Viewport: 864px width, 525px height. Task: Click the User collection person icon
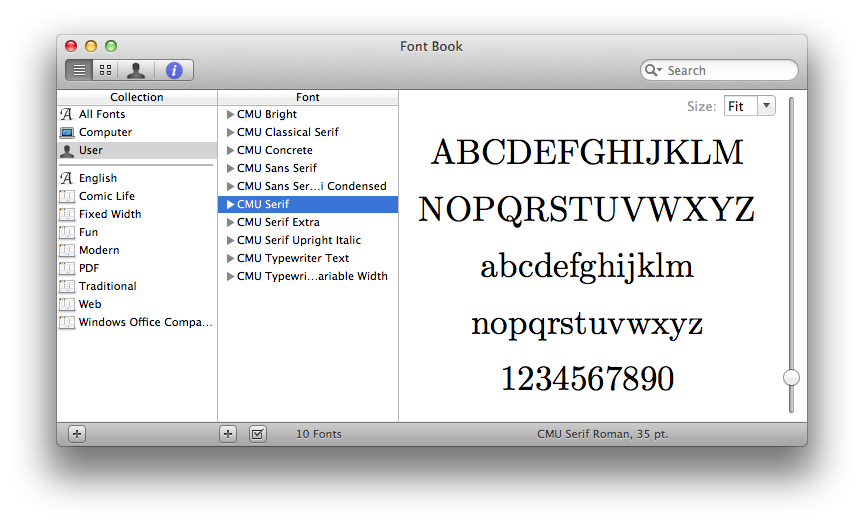click(x=67, y=150)
